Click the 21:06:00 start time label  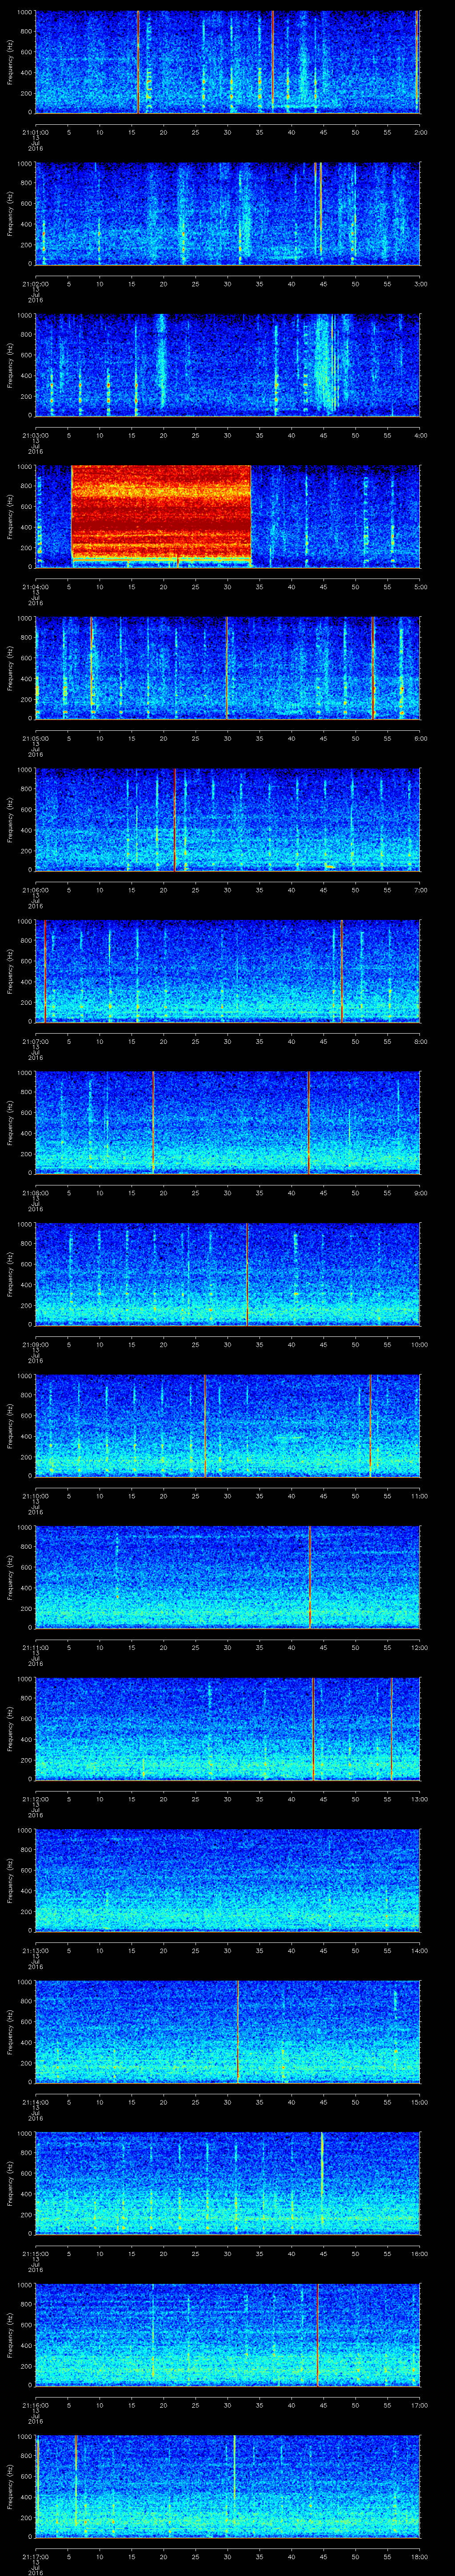pos(35,890)
